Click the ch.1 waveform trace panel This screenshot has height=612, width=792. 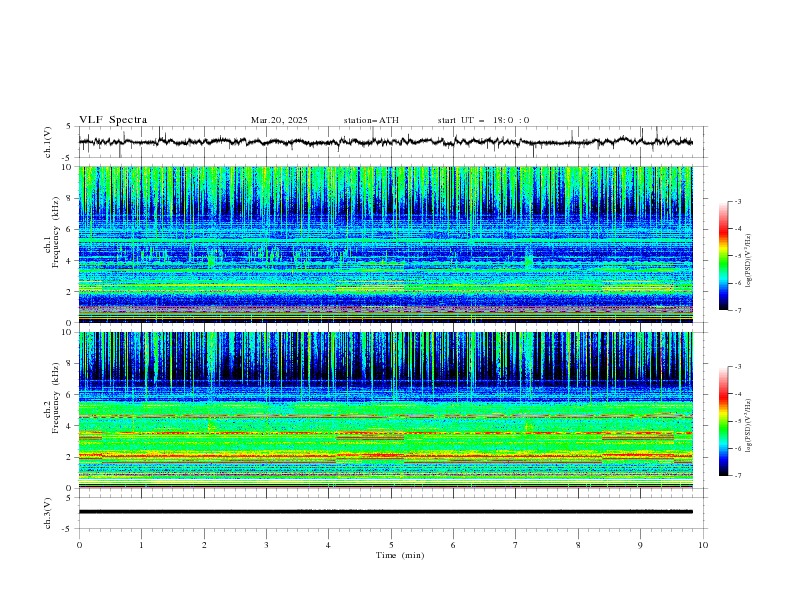pos(392,142)
